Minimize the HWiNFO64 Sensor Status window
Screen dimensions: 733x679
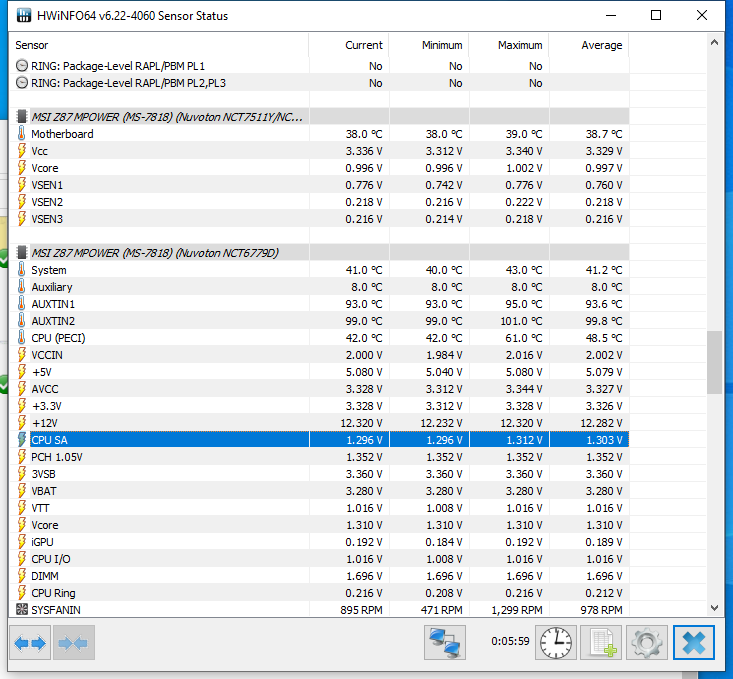(611, 15)
